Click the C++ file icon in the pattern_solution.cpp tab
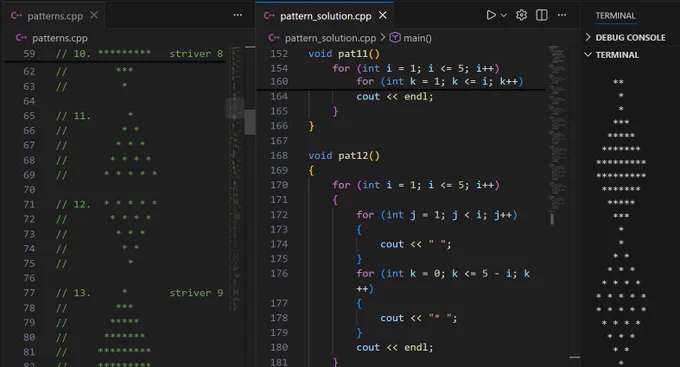Viewport: 680px width, 367px height. pyautogui.click(x=269, y=16)
